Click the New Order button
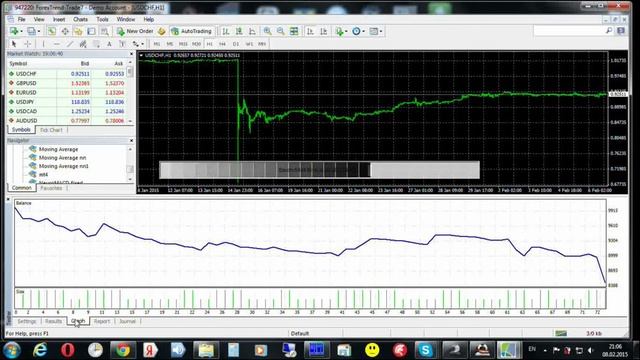Screen dimensions: 640x360 pos(135,31)
